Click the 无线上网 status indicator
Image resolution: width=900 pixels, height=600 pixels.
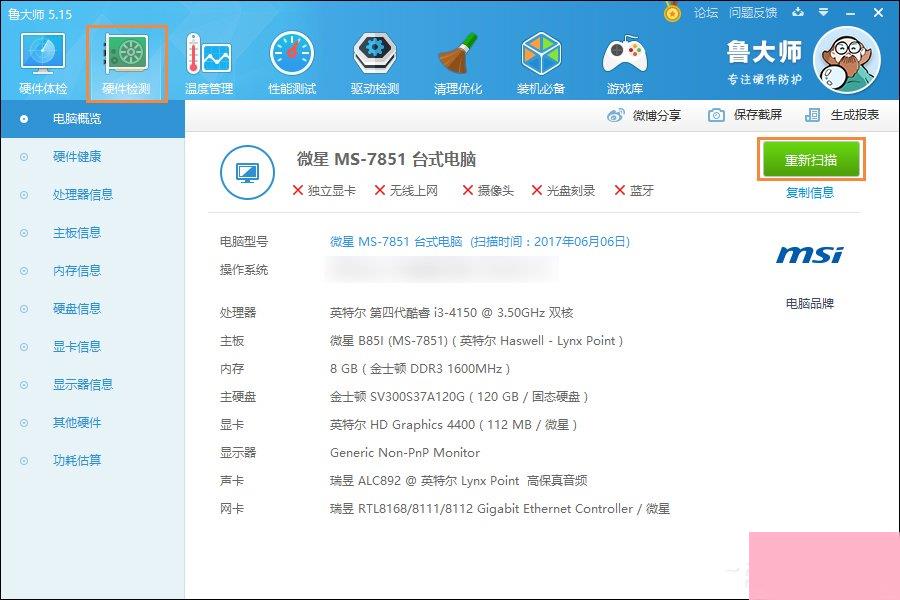[x=406, y=190]
